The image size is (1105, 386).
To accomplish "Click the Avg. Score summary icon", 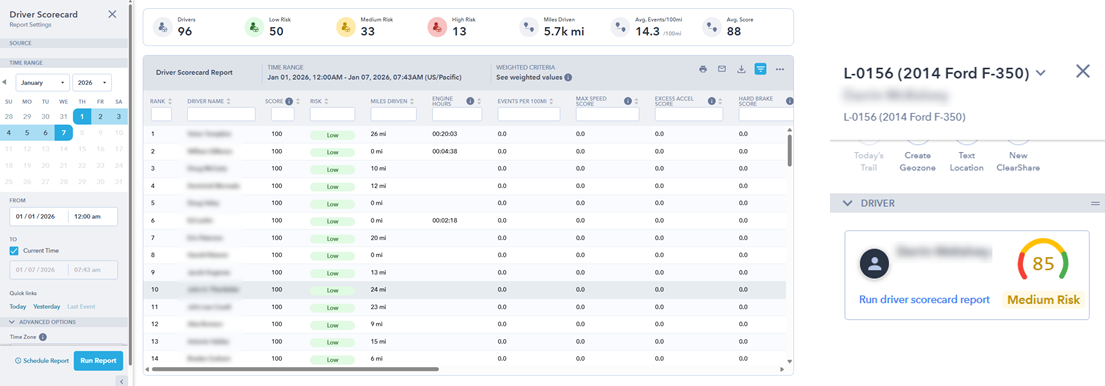I will tap(712, 27).
